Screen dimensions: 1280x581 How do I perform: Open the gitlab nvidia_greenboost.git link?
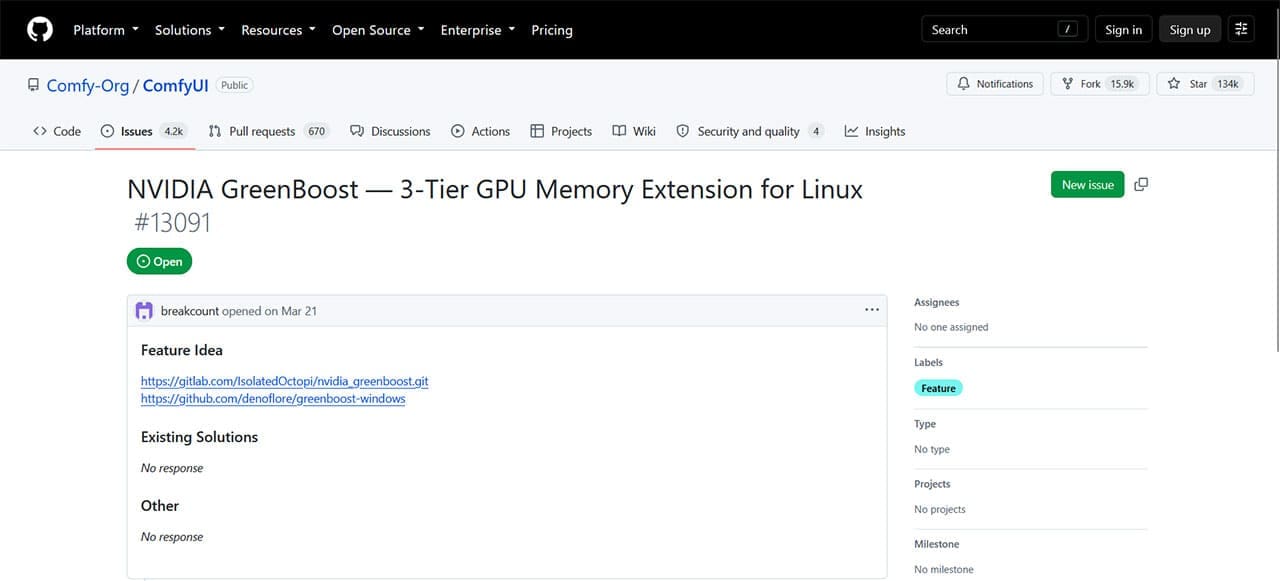285,381
